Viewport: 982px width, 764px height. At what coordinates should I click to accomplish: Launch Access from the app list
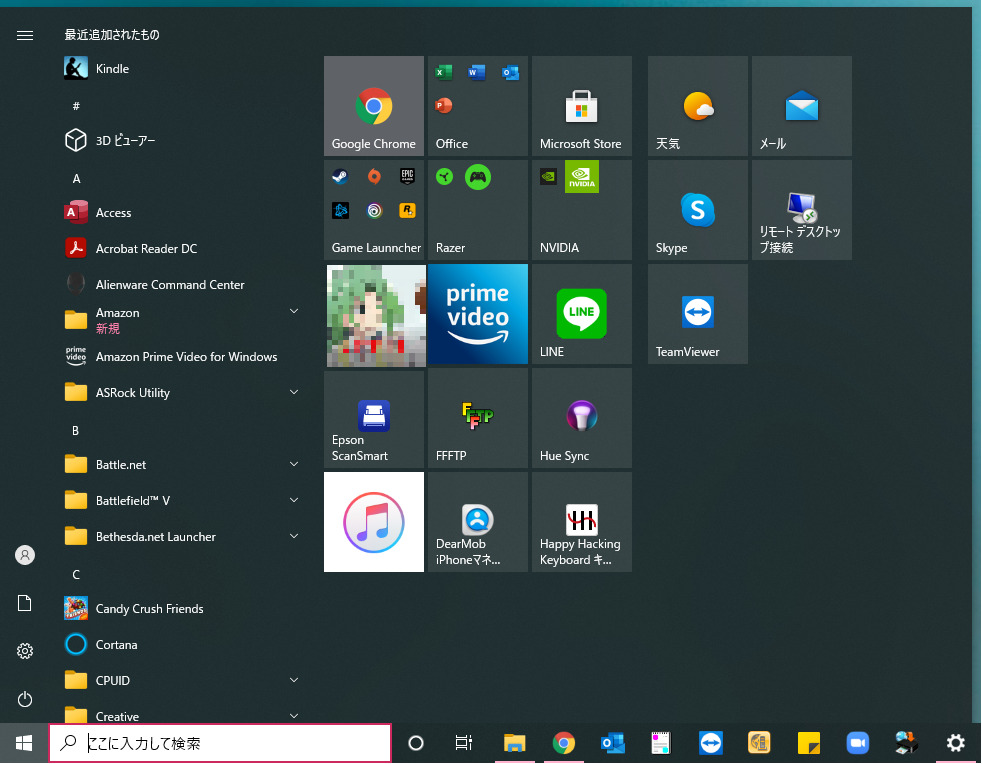[182, 212]
